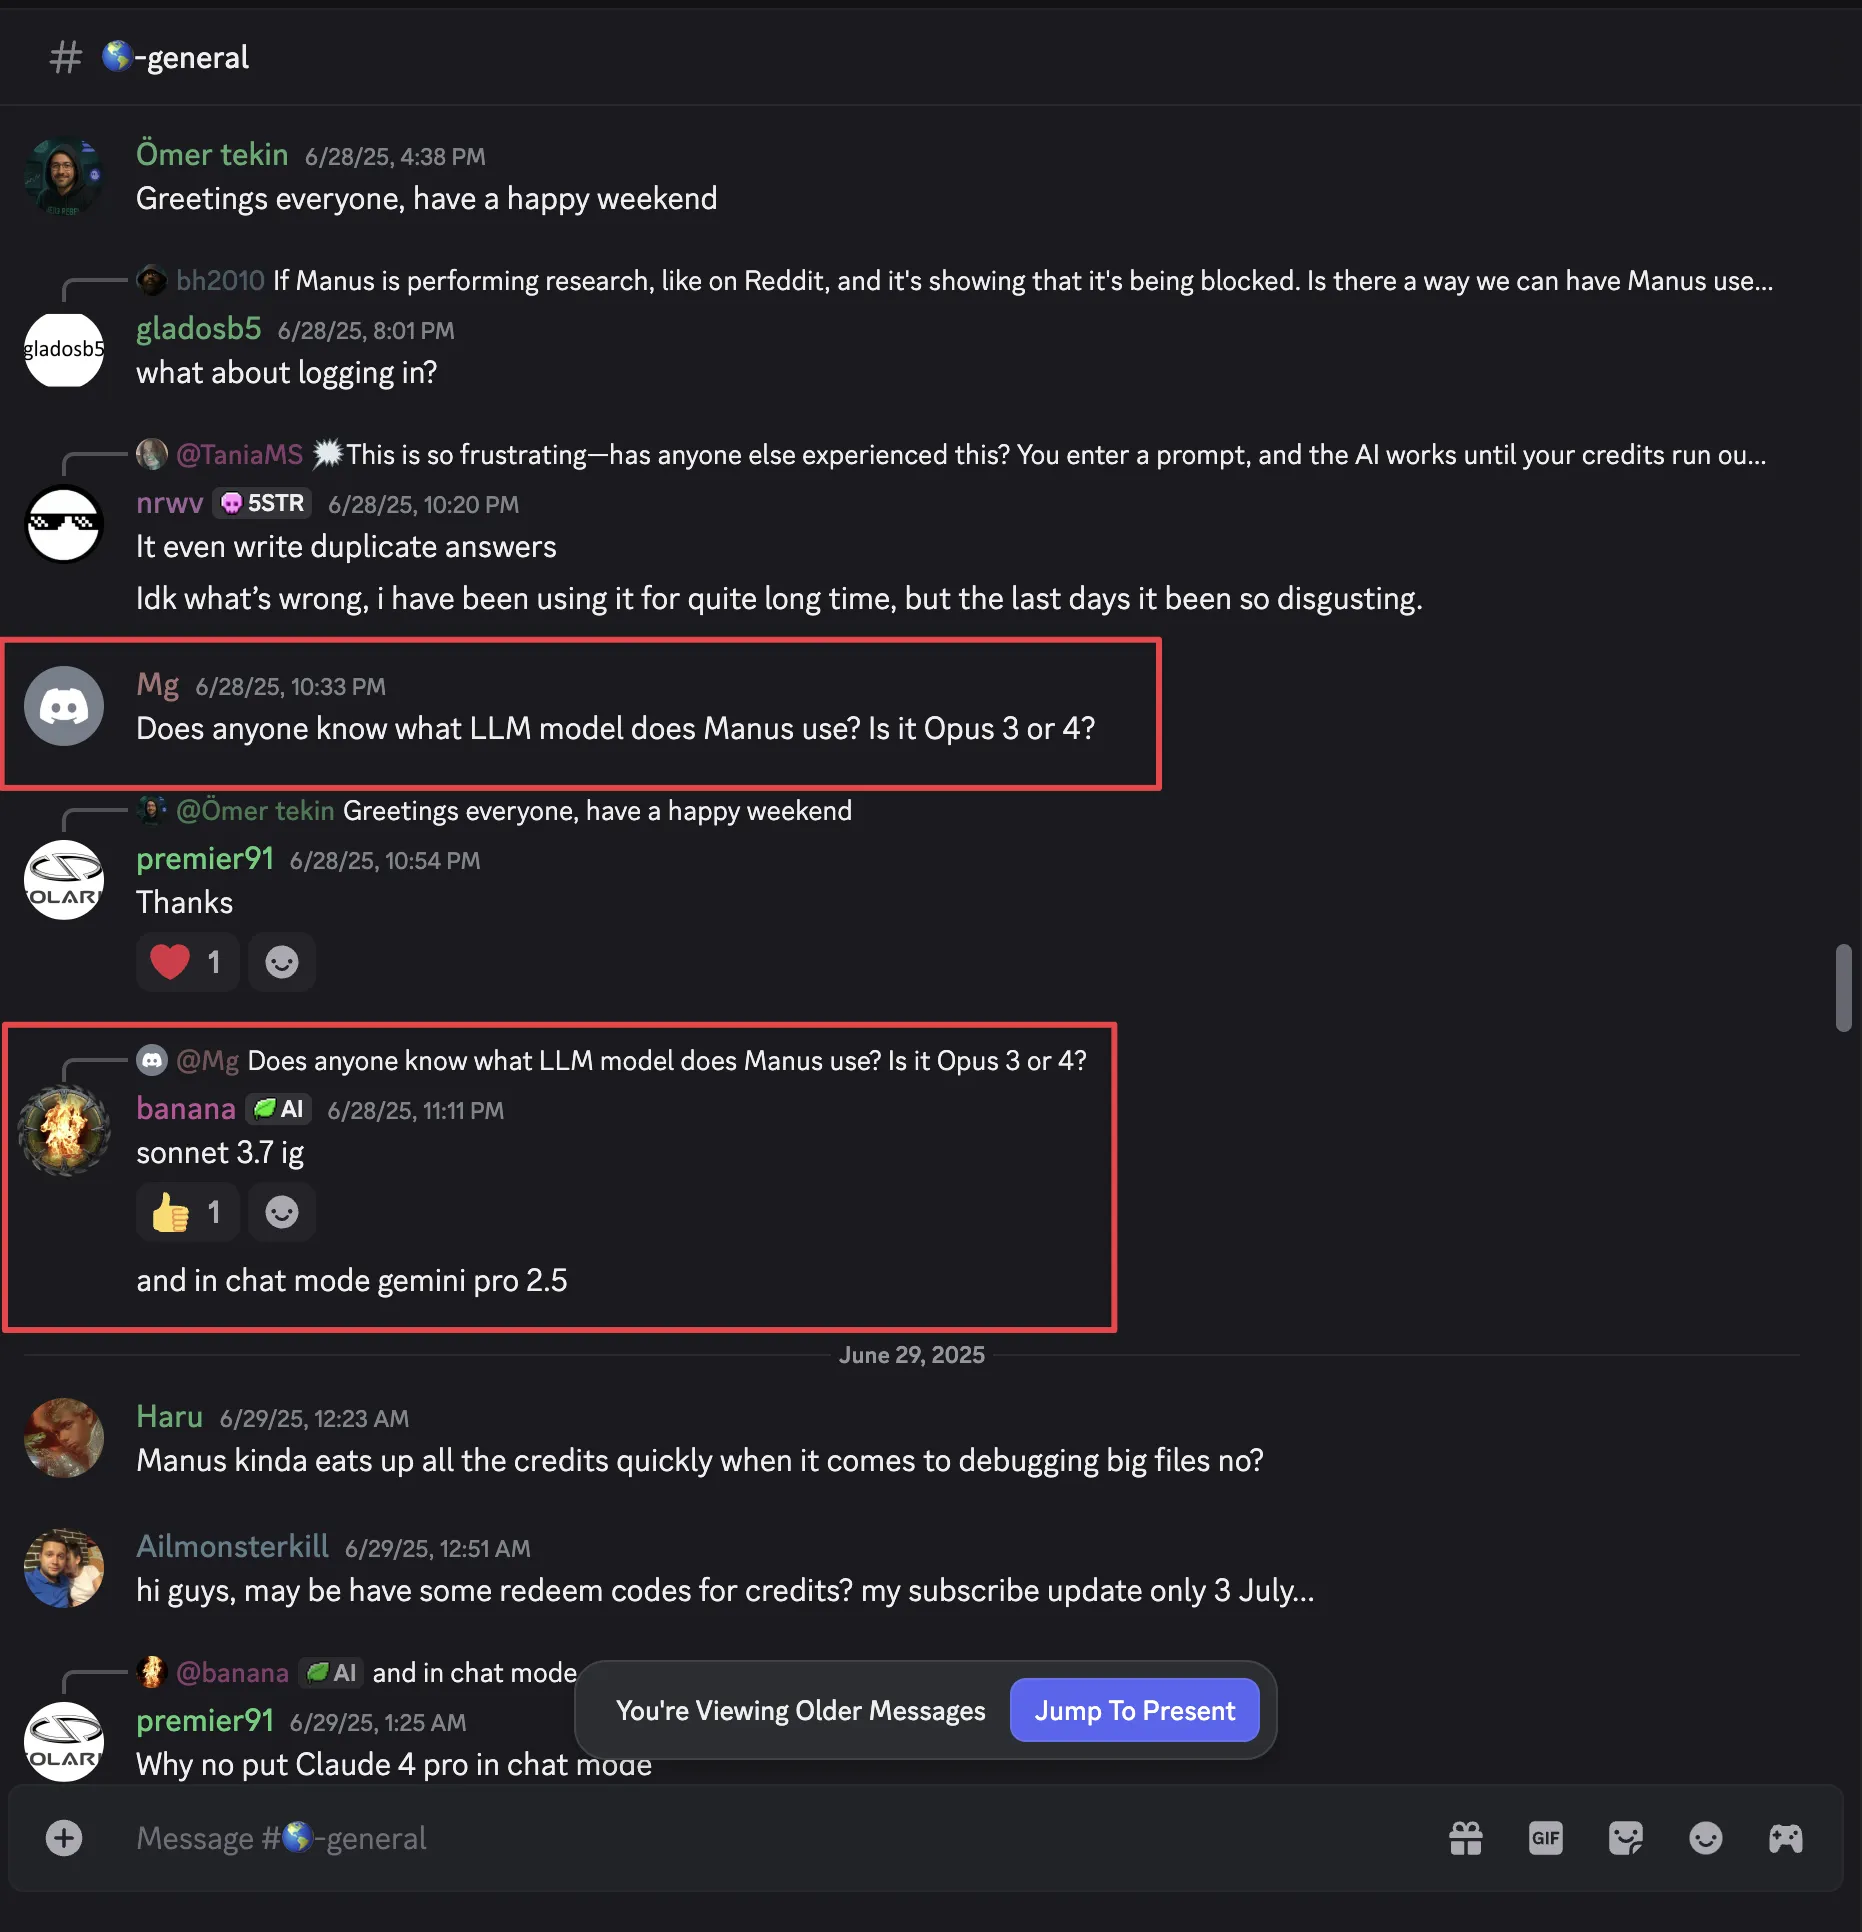Attach a file using the plus icon
The width and height of the screenshot is (1862, 1932).
63,1837
